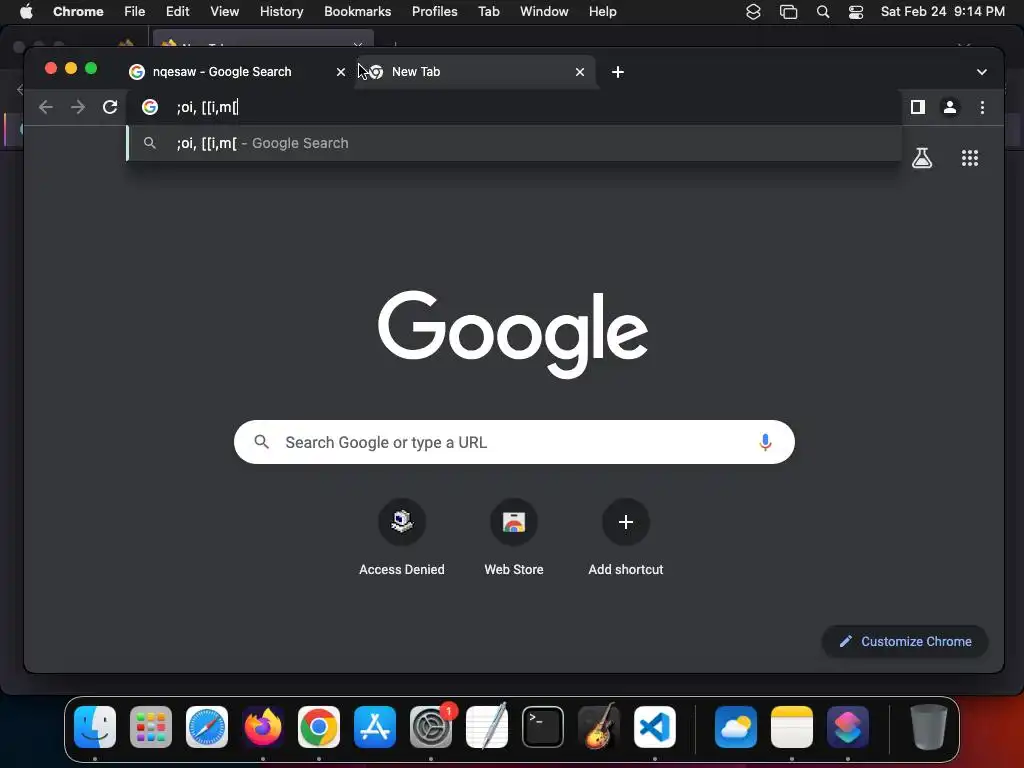The image size is (1024, 768).
Task: Close the New Tab tab
Action: point(579,72)
